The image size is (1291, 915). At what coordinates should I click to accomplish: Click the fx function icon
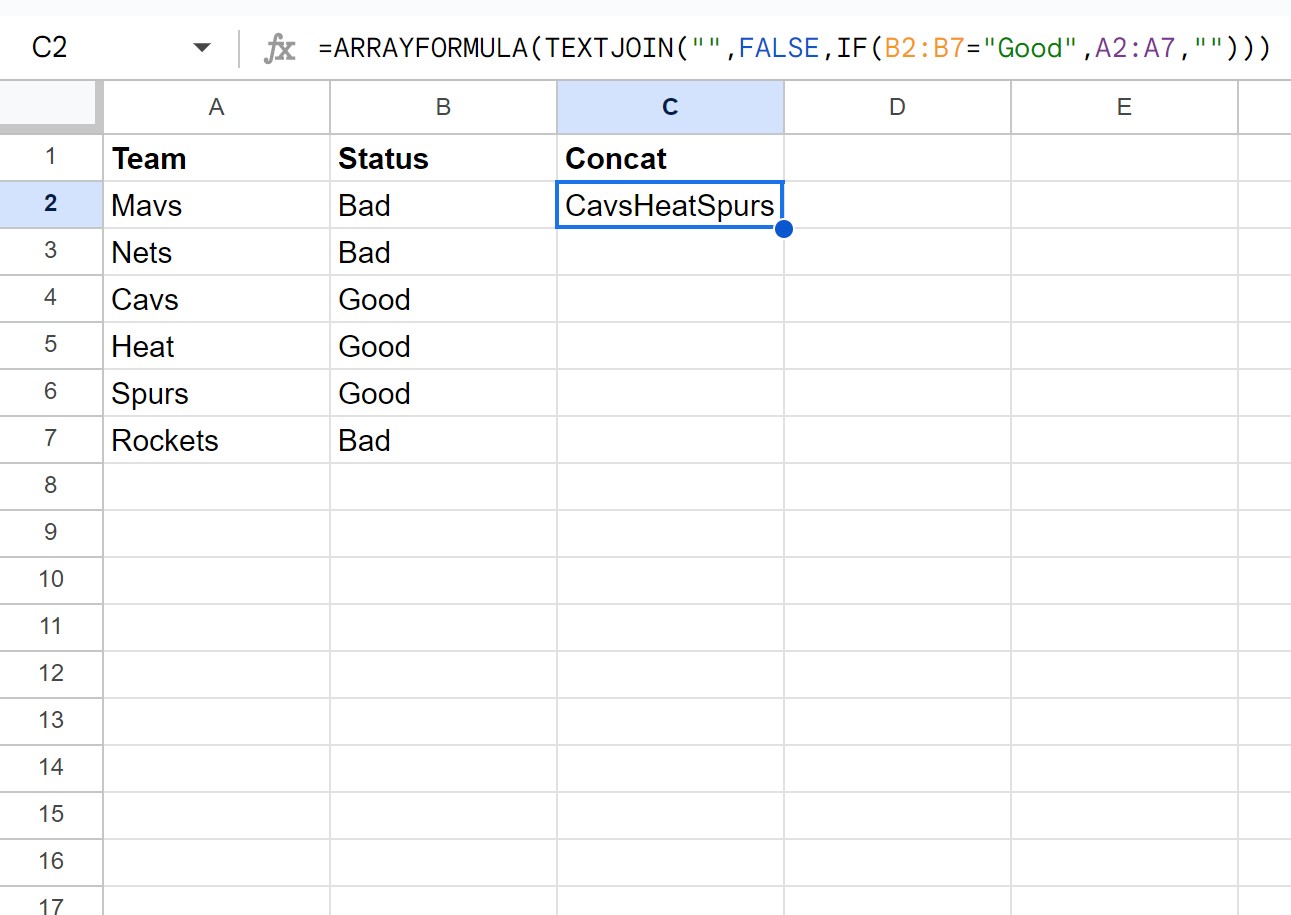point(280,48)
